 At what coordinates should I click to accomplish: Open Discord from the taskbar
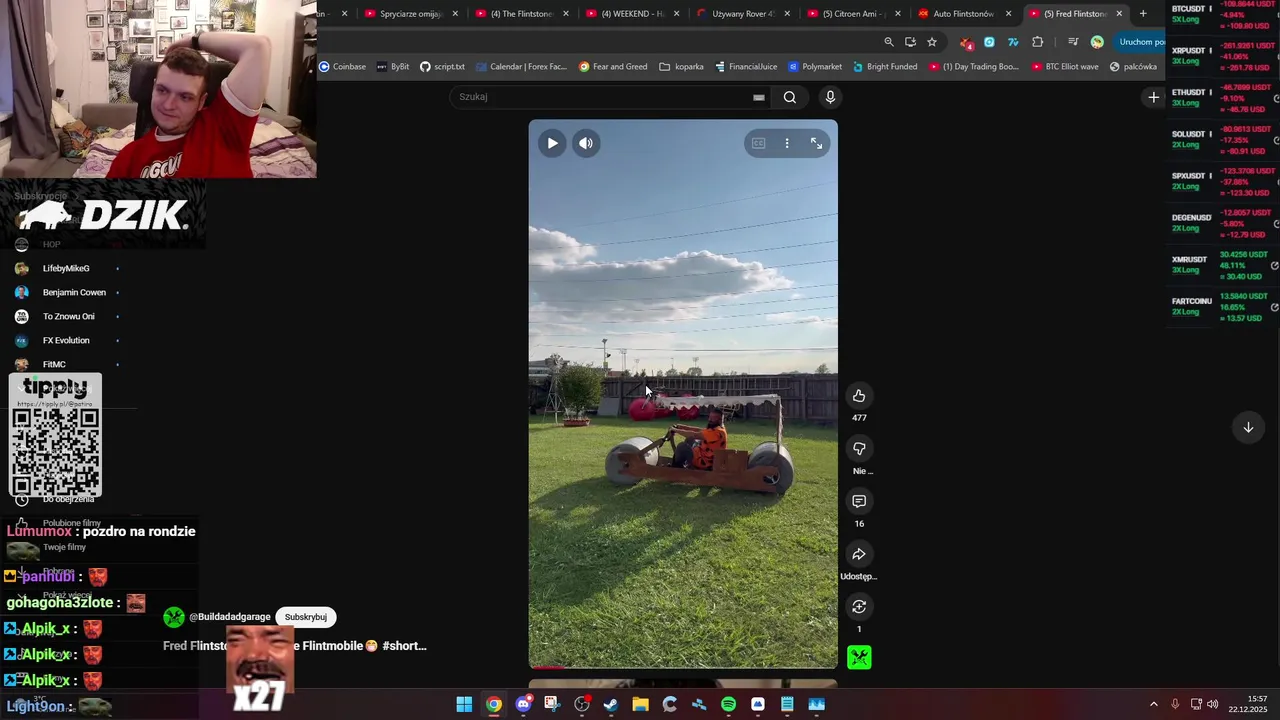[523, 704]
